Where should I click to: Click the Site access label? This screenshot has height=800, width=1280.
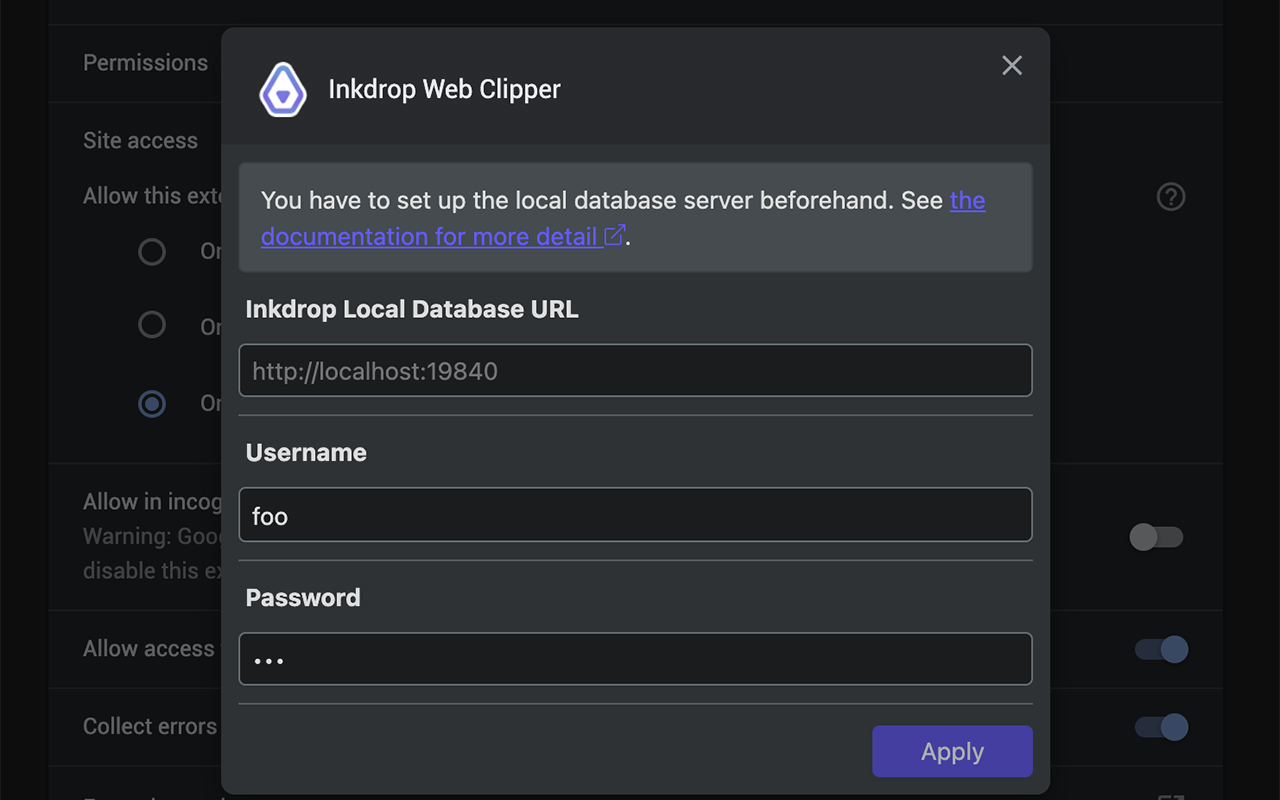(140, 141)
